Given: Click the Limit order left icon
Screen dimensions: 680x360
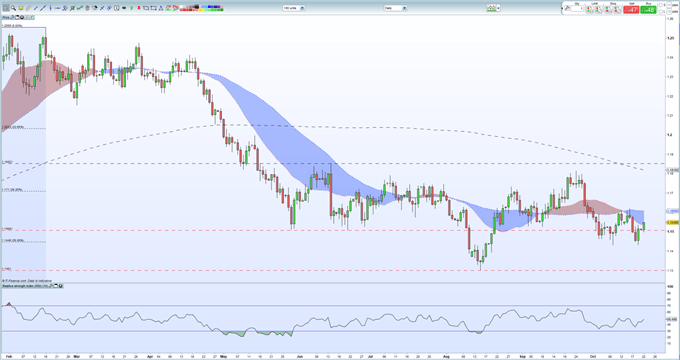Looking at the screenshot, I should pos(589,10).
